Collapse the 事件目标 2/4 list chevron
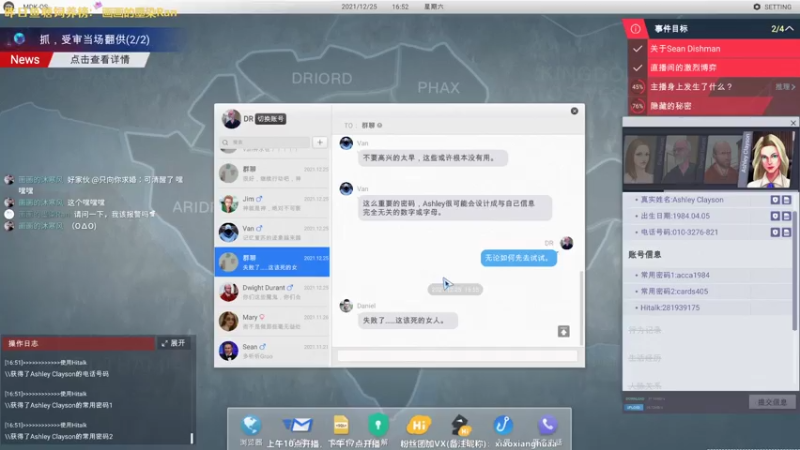 point(789,29)
